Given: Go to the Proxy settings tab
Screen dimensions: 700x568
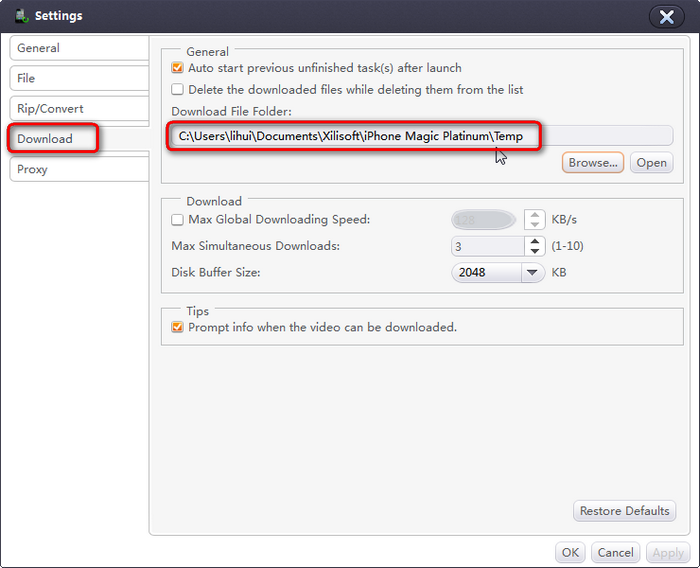Looking at the screenshot, I should [x=78, y=169].
